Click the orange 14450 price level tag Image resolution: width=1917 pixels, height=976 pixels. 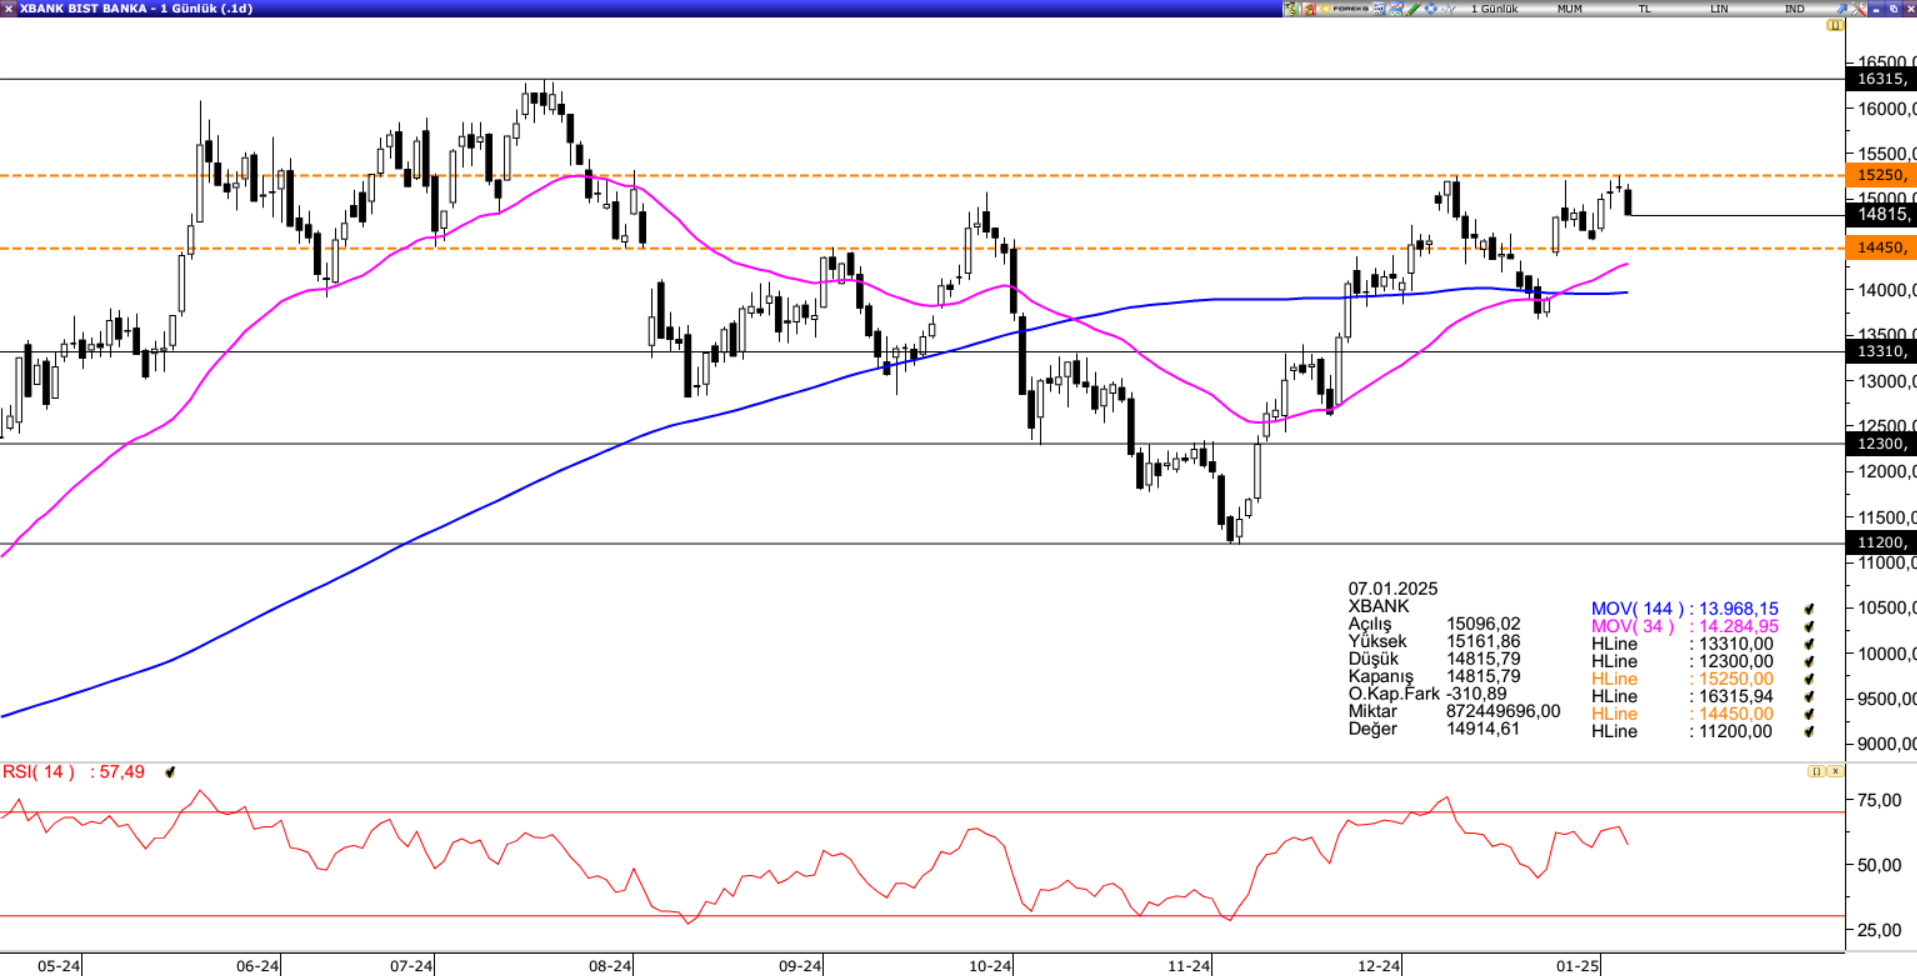point(1881,247)
